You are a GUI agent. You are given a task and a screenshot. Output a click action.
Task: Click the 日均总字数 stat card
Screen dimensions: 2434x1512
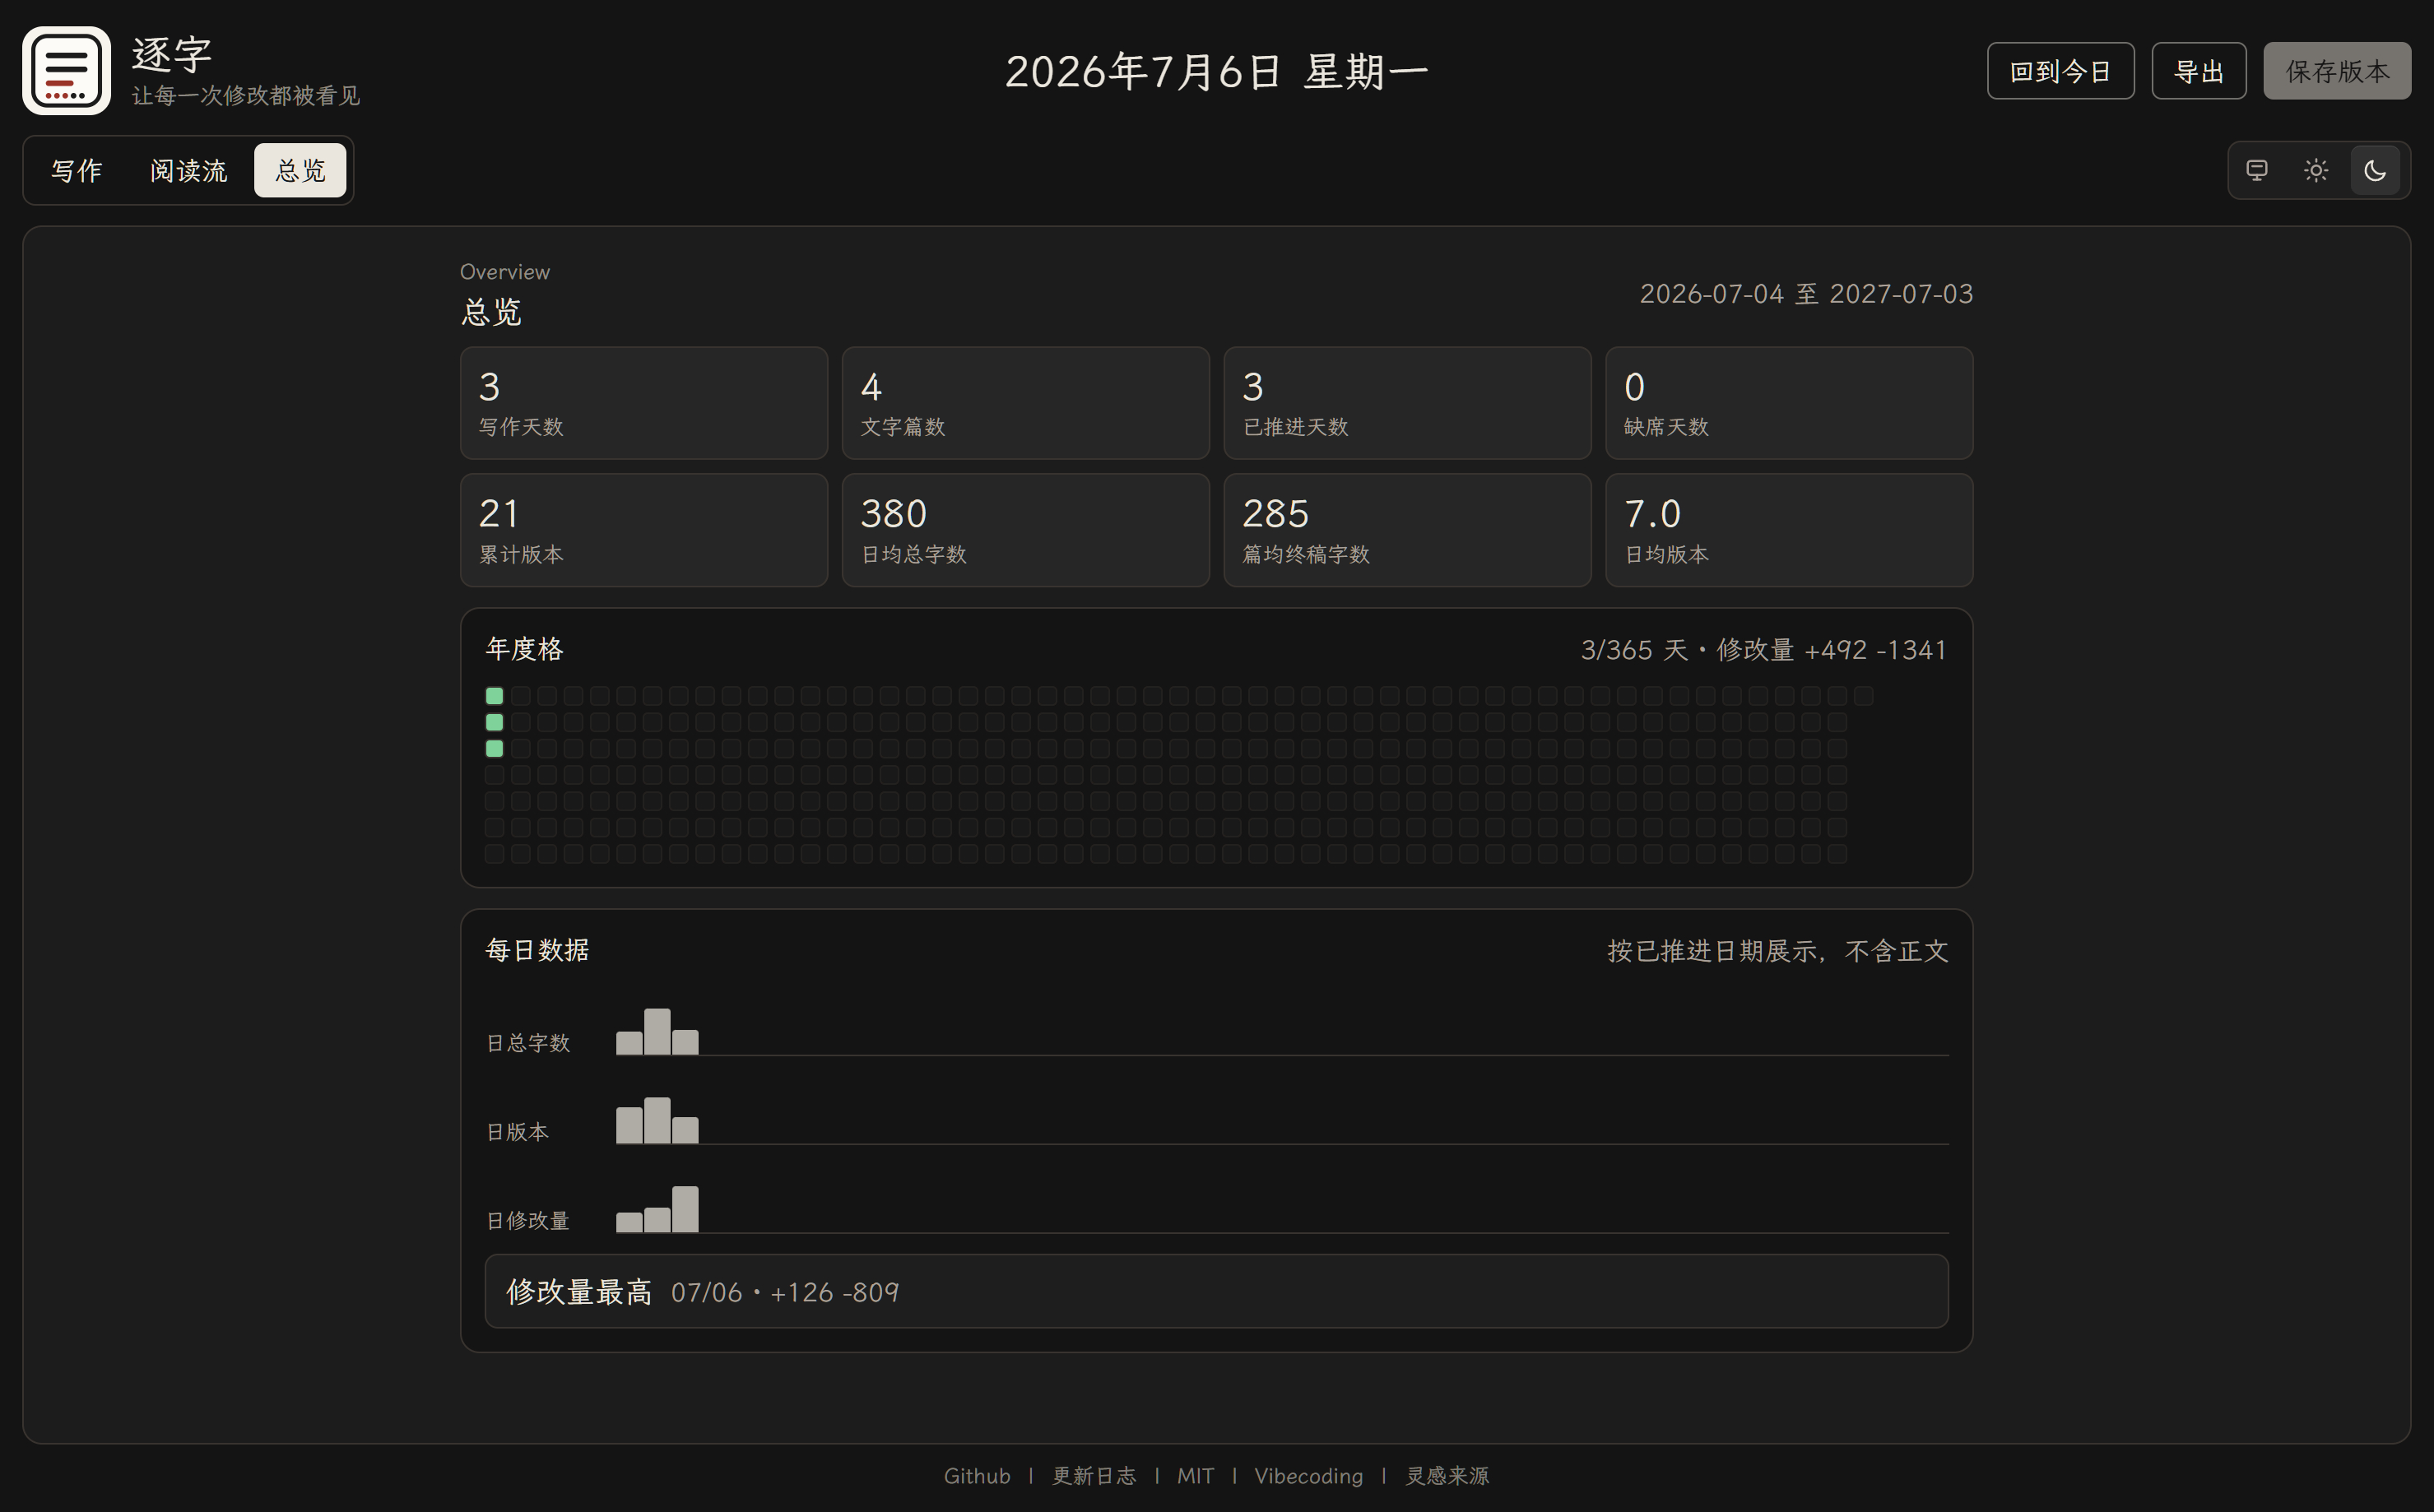click(1026, 530)
